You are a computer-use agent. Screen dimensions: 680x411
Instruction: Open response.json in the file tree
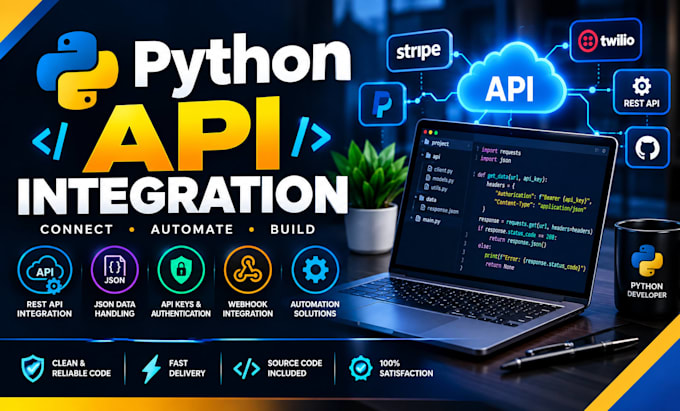click(x=438, y=209)
